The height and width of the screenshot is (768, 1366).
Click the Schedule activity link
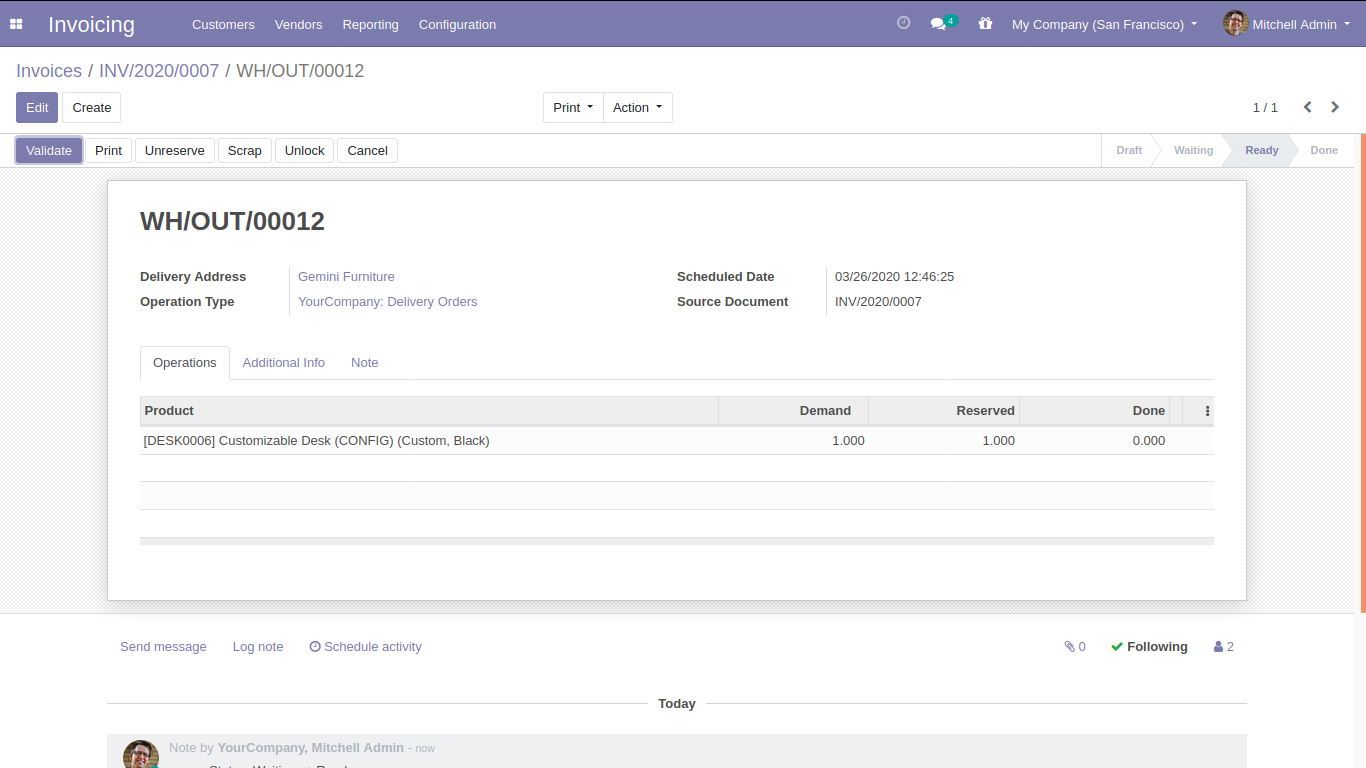(x=365, y=647)
